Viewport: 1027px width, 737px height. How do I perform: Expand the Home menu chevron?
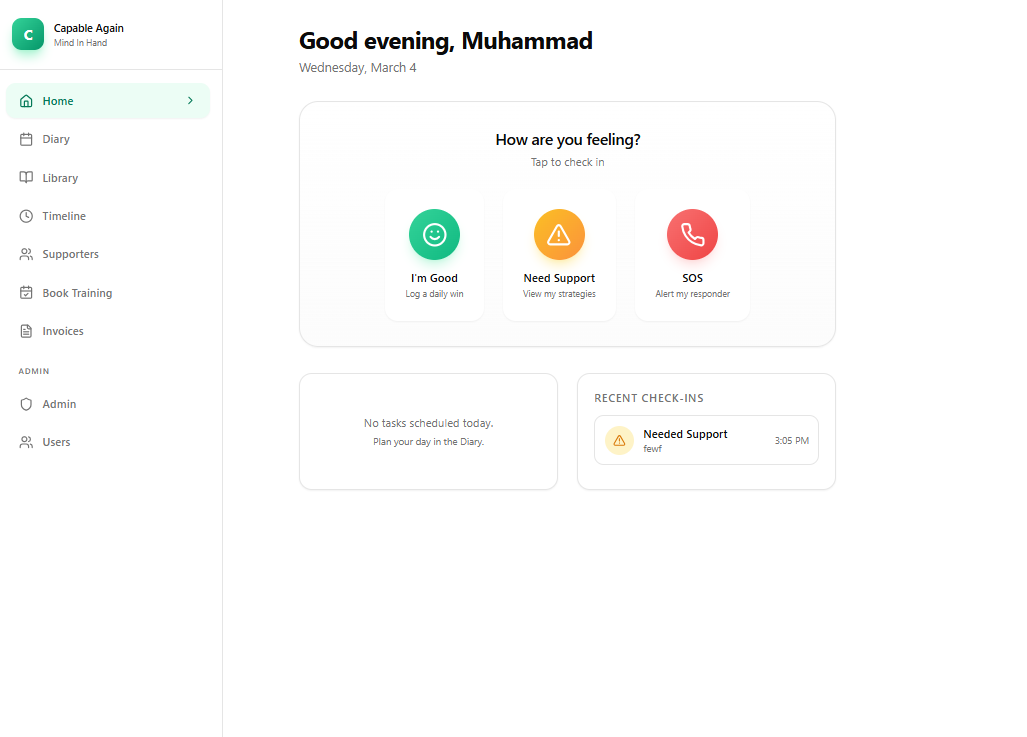coord(190,100)
